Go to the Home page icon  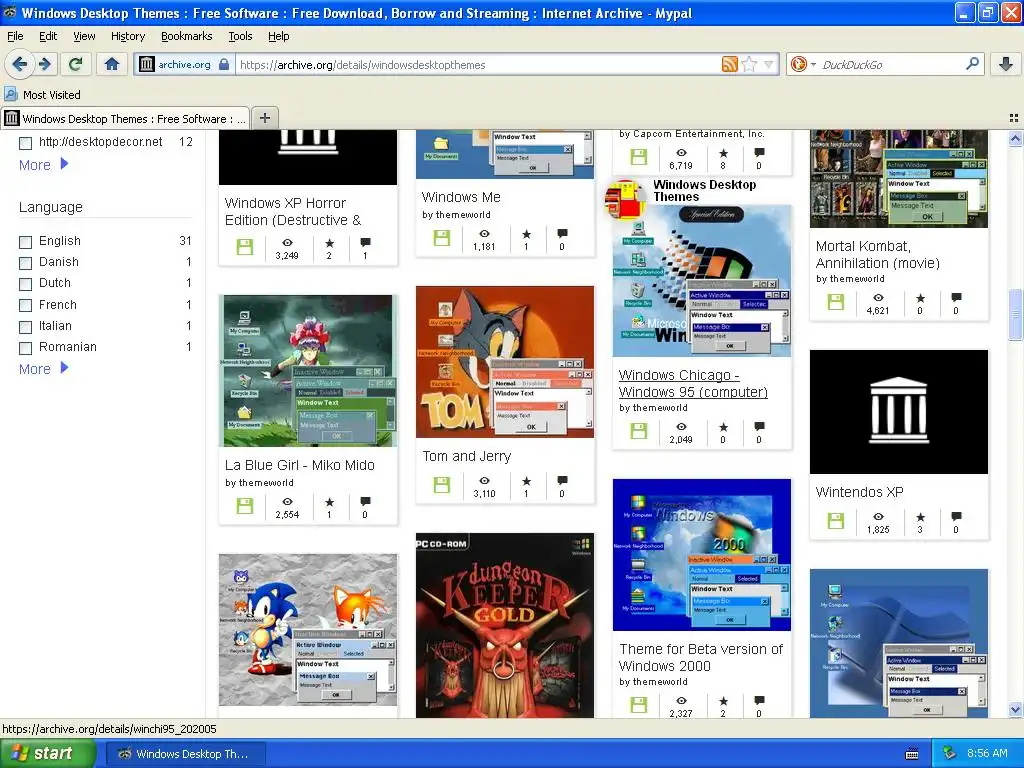(112, 64)
